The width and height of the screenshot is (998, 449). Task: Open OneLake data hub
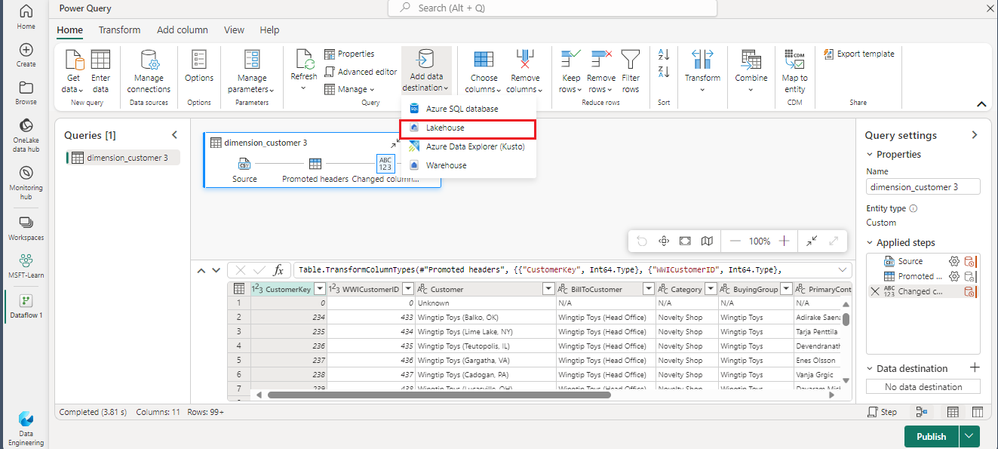(26, 136)
